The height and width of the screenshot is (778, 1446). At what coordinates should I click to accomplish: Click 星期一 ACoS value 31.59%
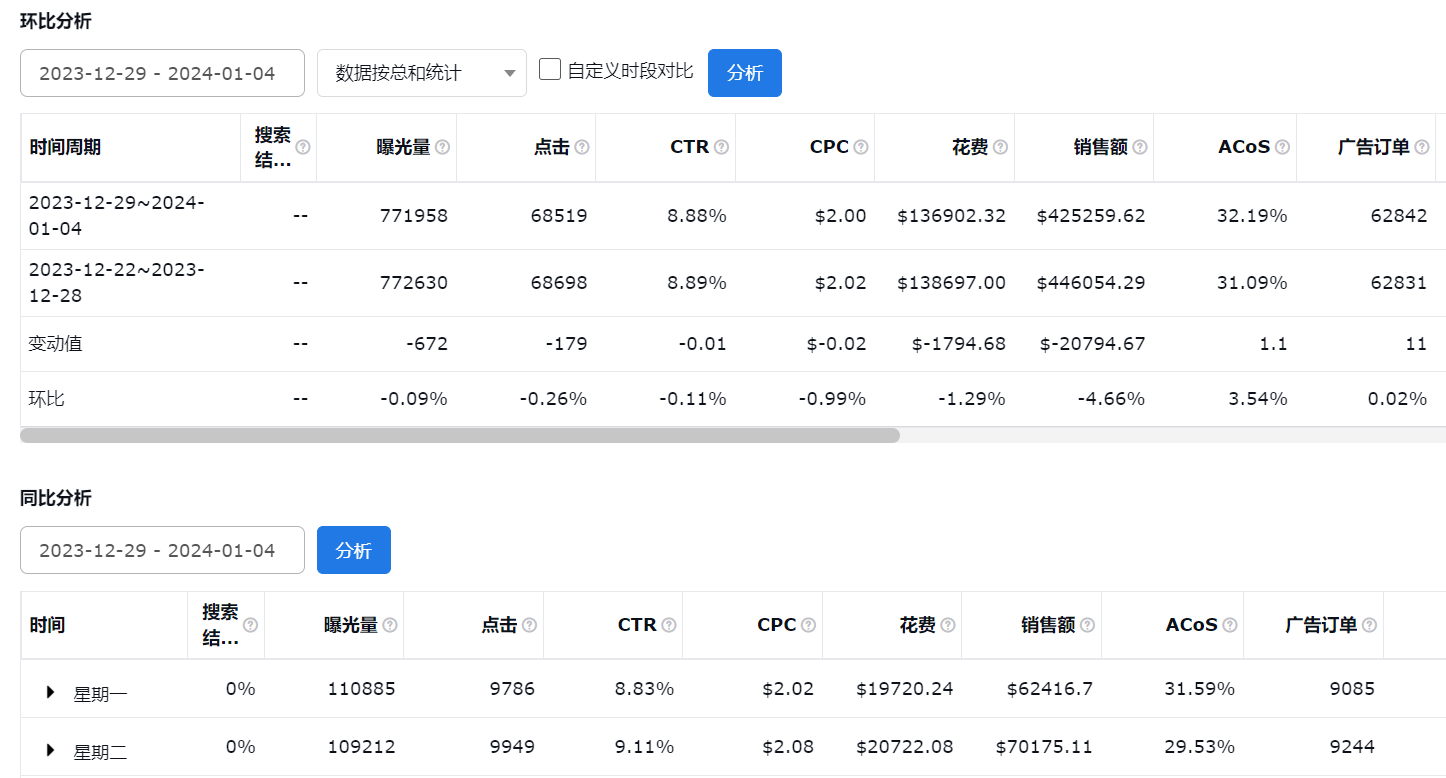coord(1200,688)
